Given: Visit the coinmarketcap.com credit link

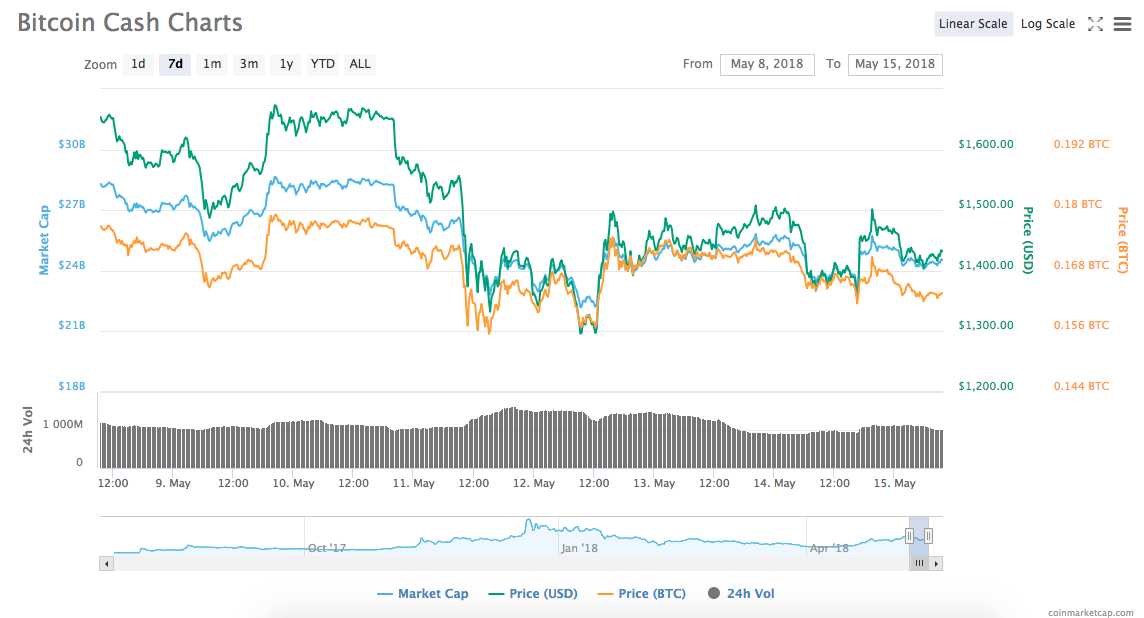Looking at the screenshot, I should click(1090, 611).
